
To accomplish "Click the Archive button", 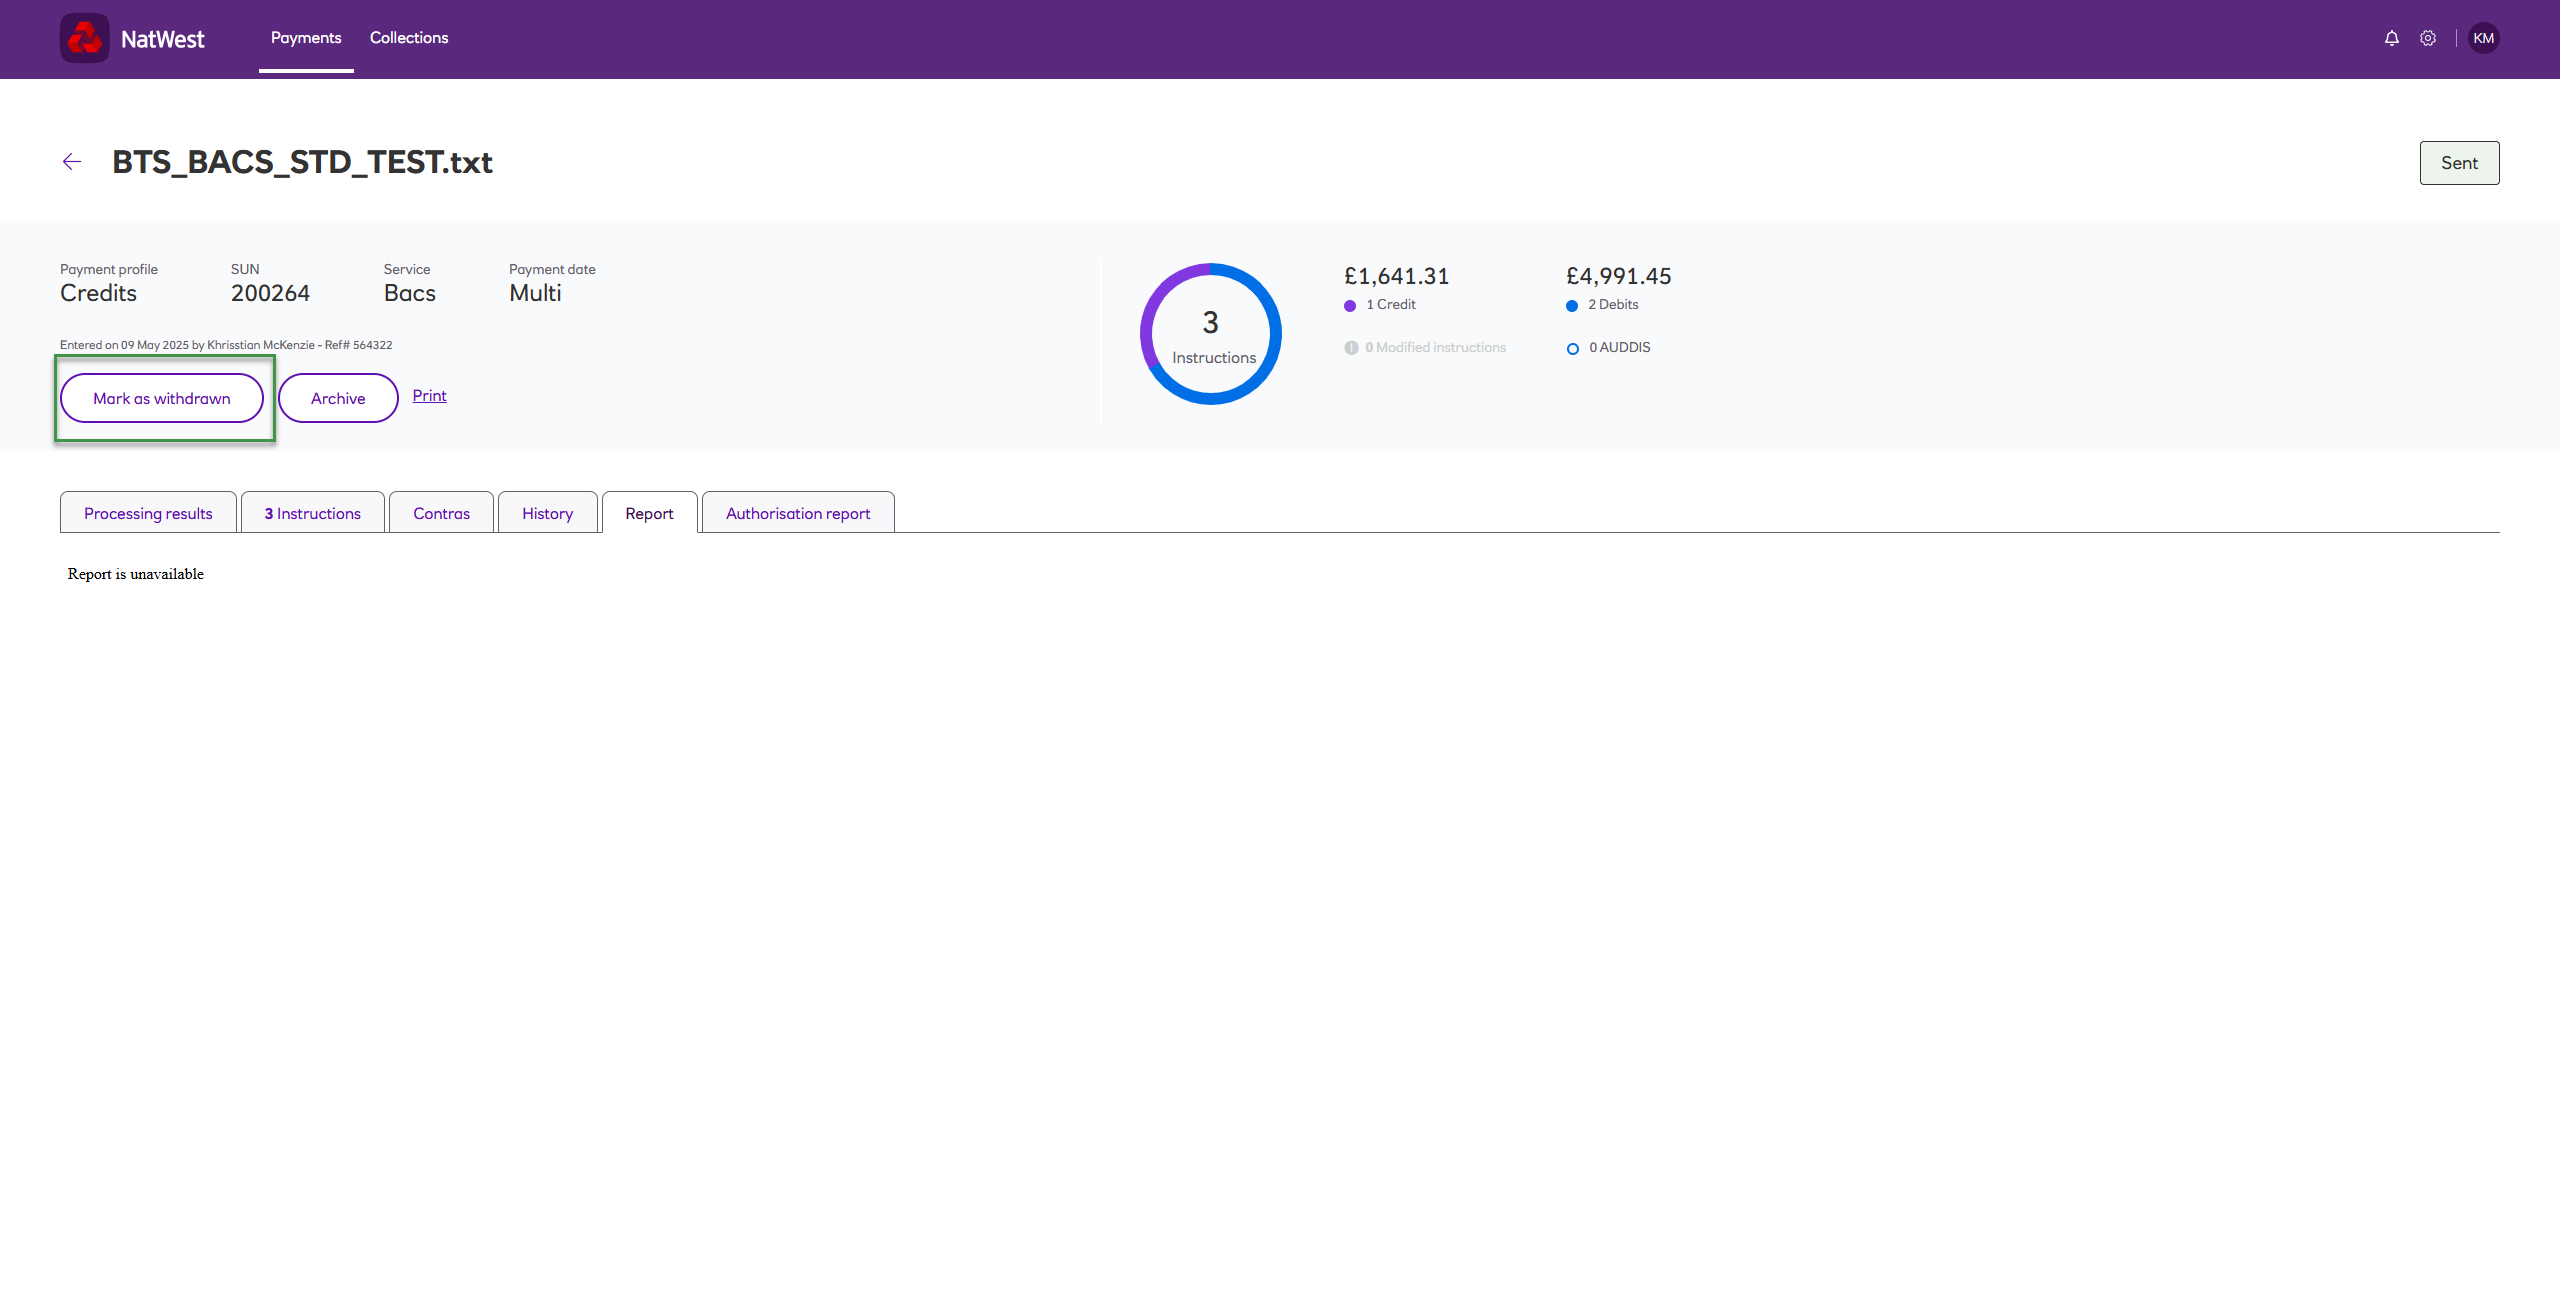I will coord(338,398).
